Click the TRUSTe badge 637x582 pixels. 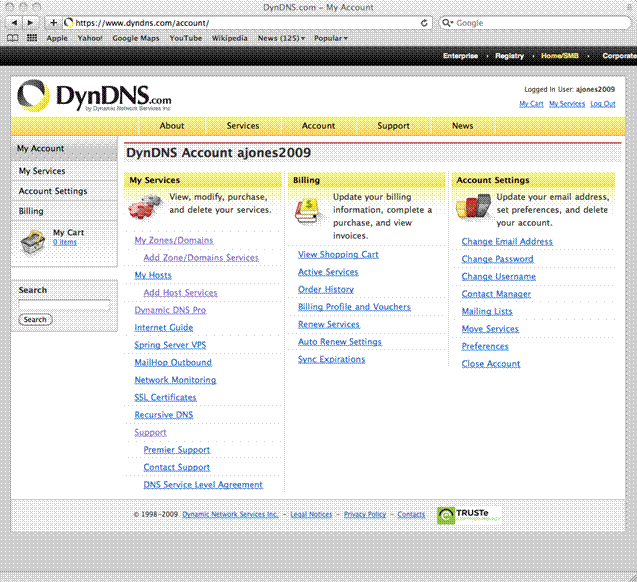coord(468,515)
